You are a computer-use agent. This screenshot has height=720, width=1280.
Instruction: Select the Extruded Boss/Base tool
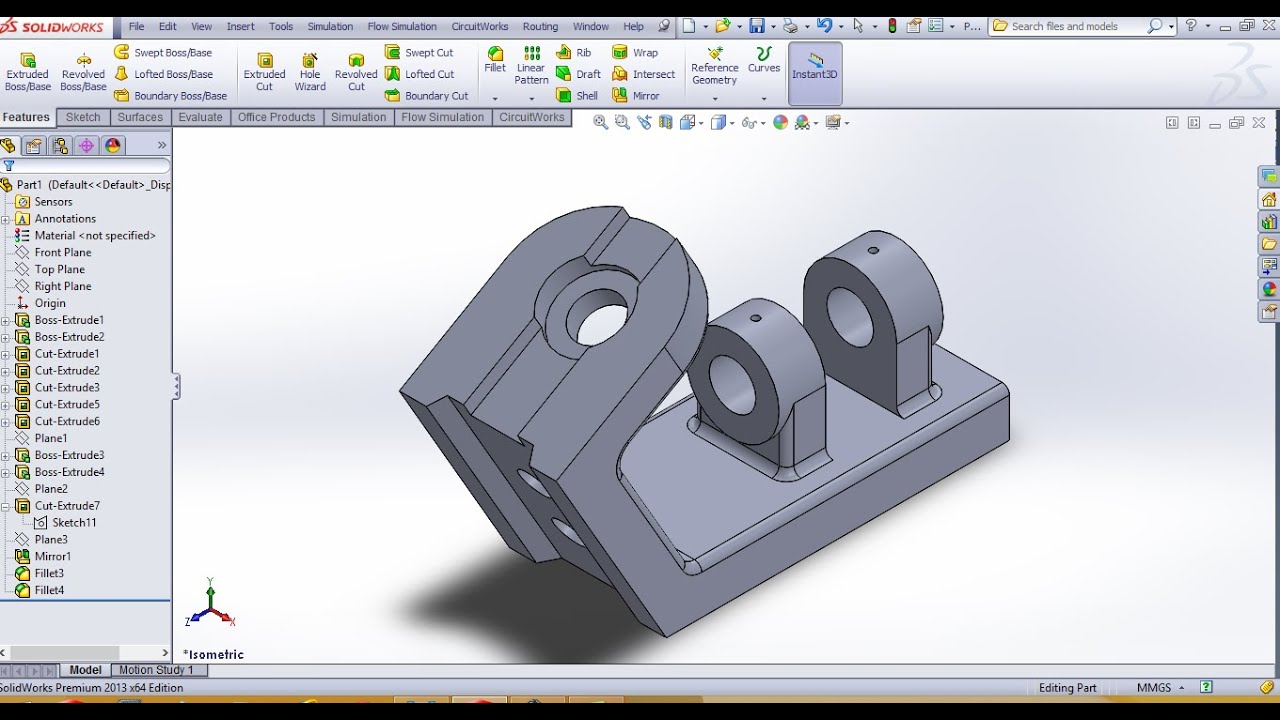pyautogui.click(x=28, y=72)
